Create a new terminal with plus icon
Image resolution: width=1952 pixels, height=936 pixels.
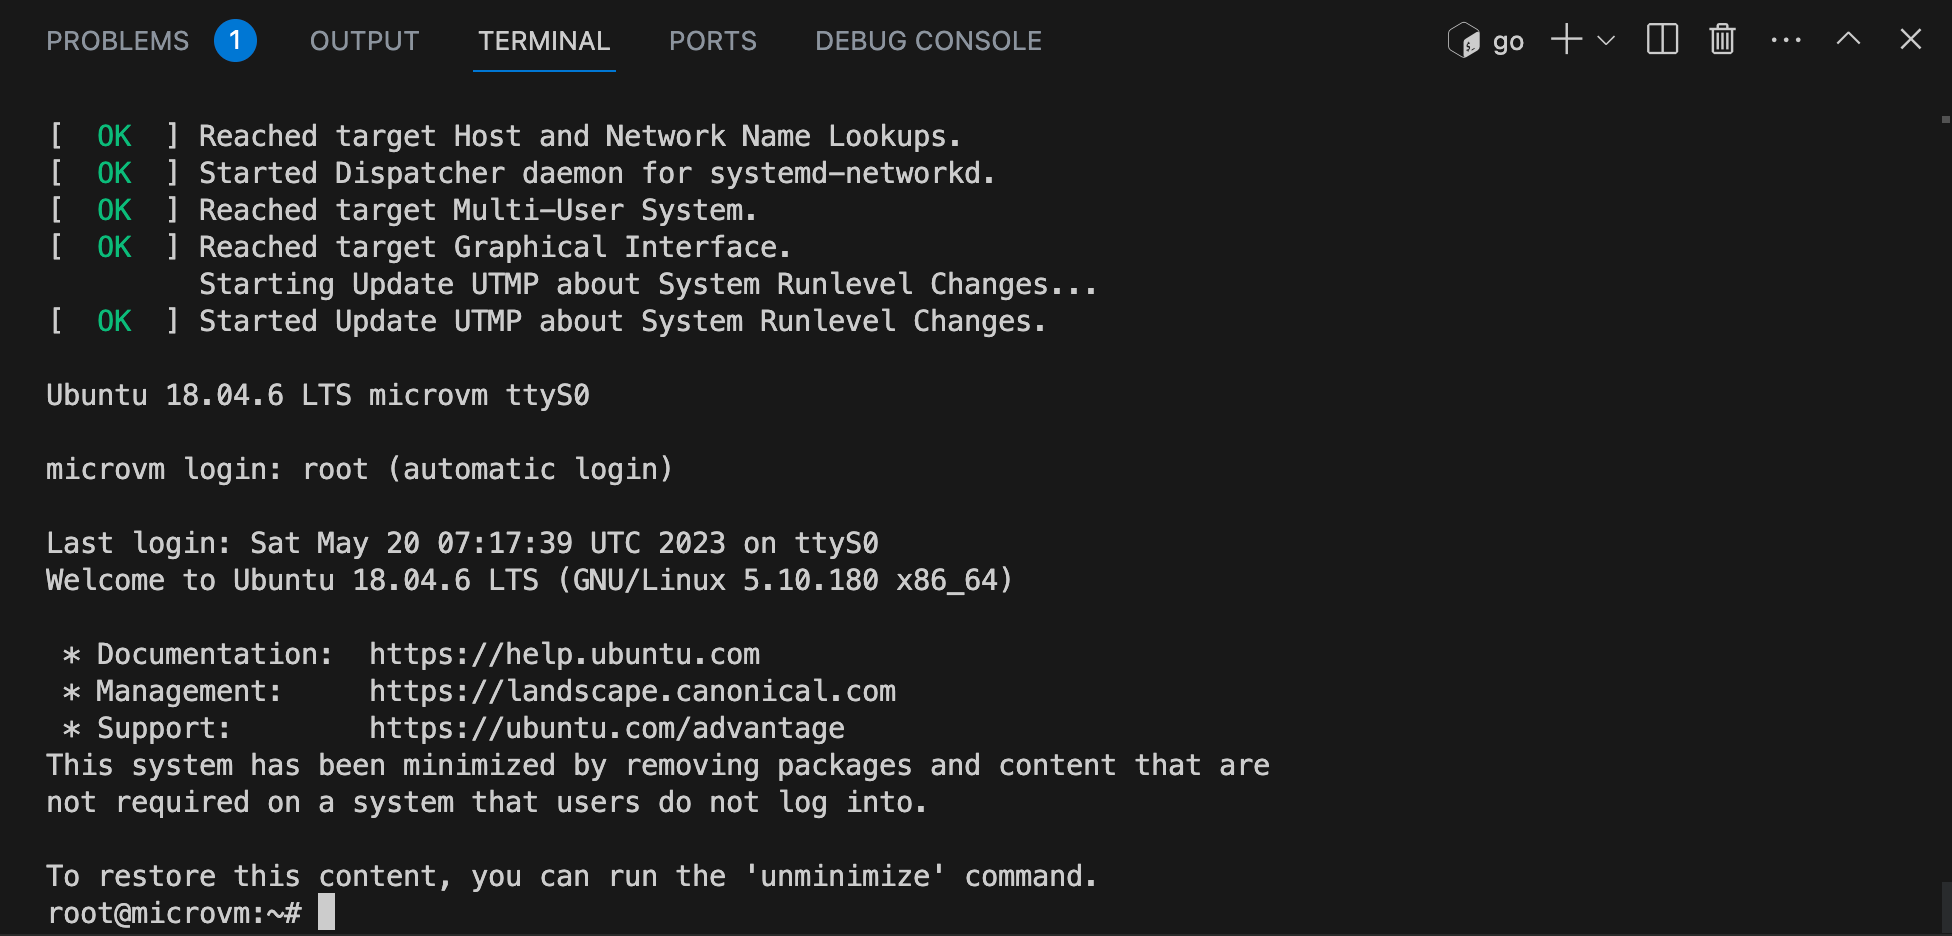[1566, 40]
